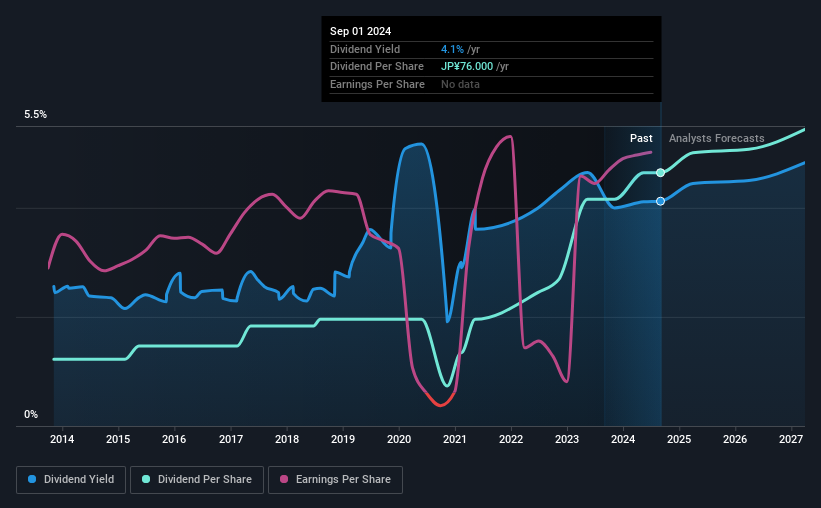Click the No data earnings value

[460, 84]
